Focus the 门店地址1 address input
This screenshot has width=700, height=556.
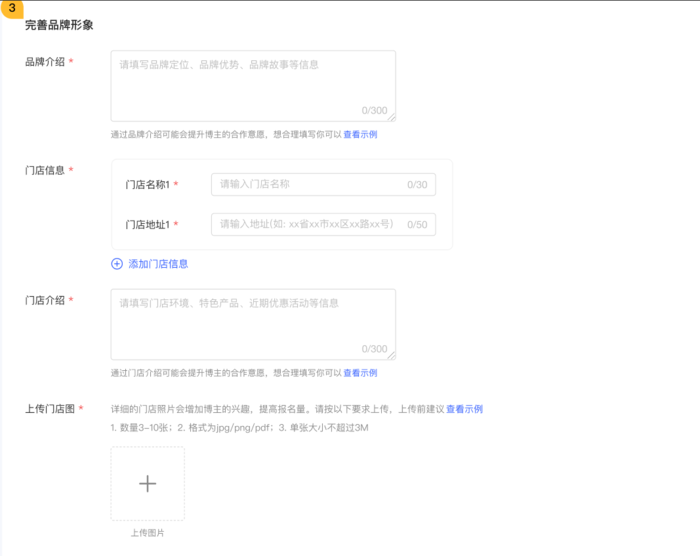pos(305,224)
